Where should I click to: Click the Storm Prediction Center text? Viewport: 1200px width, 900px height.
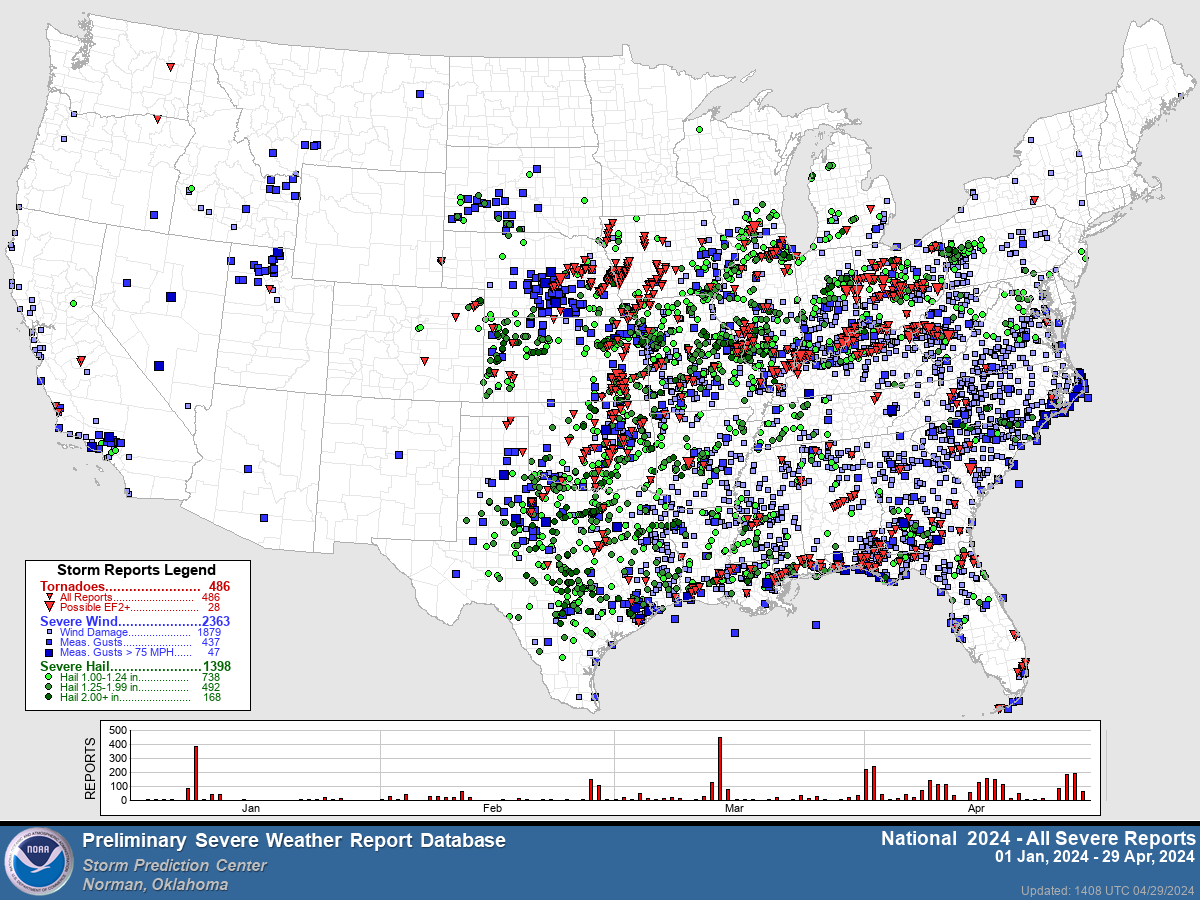(x=175, y=865)
